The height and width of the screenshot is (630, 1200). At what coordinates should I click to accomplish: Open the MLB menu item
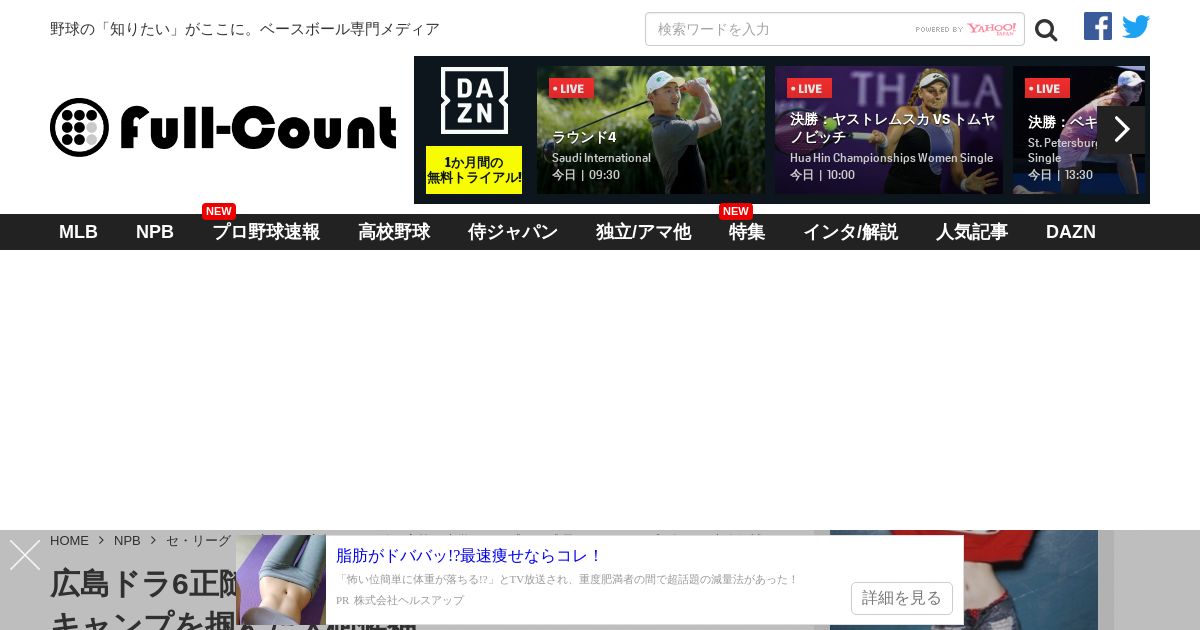(x=78, y=232)
